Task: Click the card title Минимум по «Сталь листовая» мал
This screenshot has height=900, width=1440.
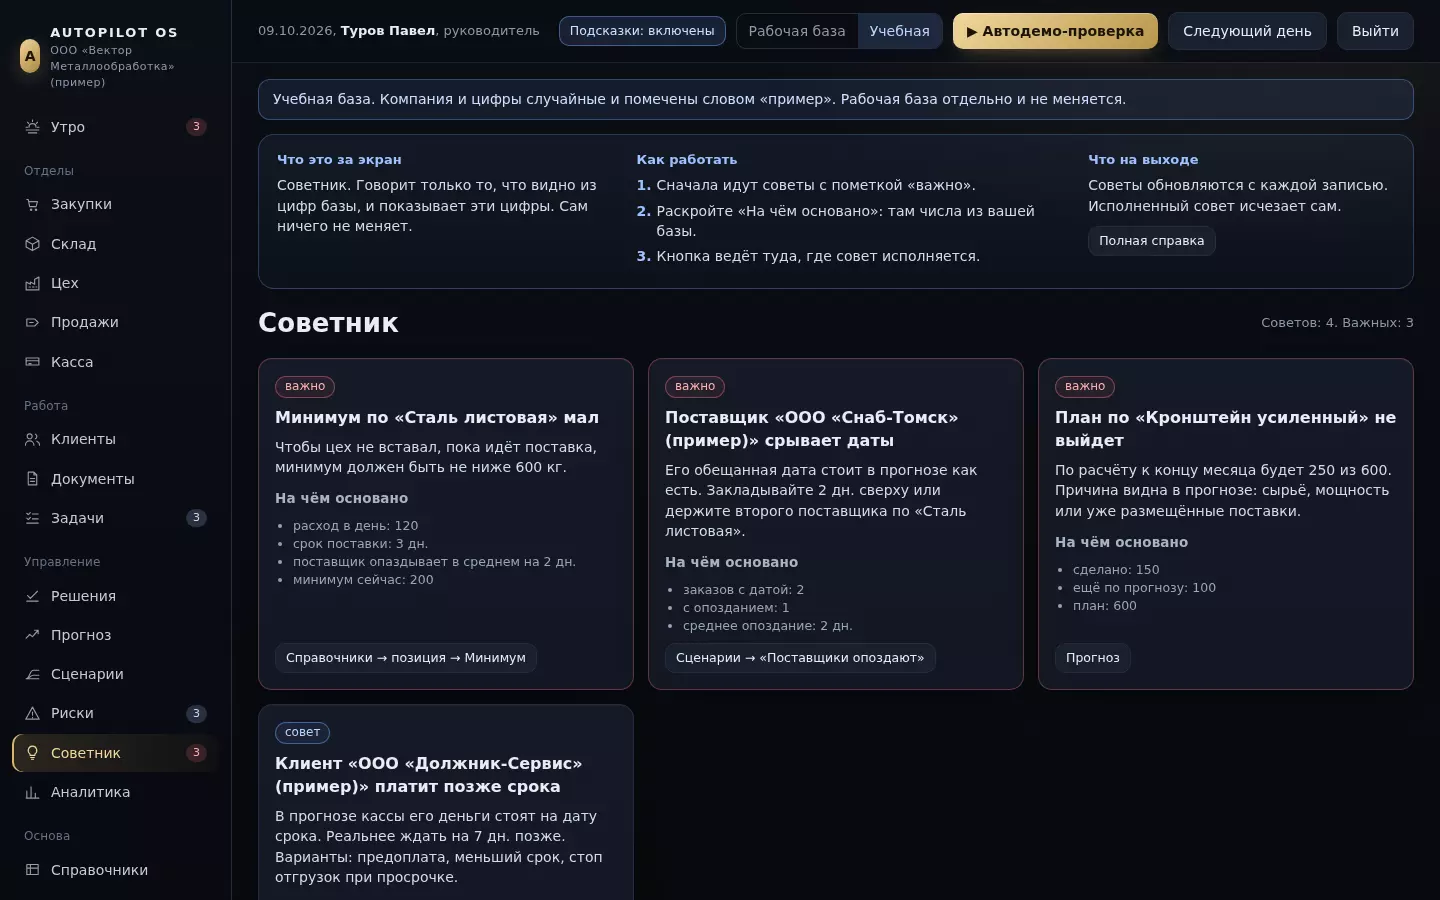Action: coord(437,418)
